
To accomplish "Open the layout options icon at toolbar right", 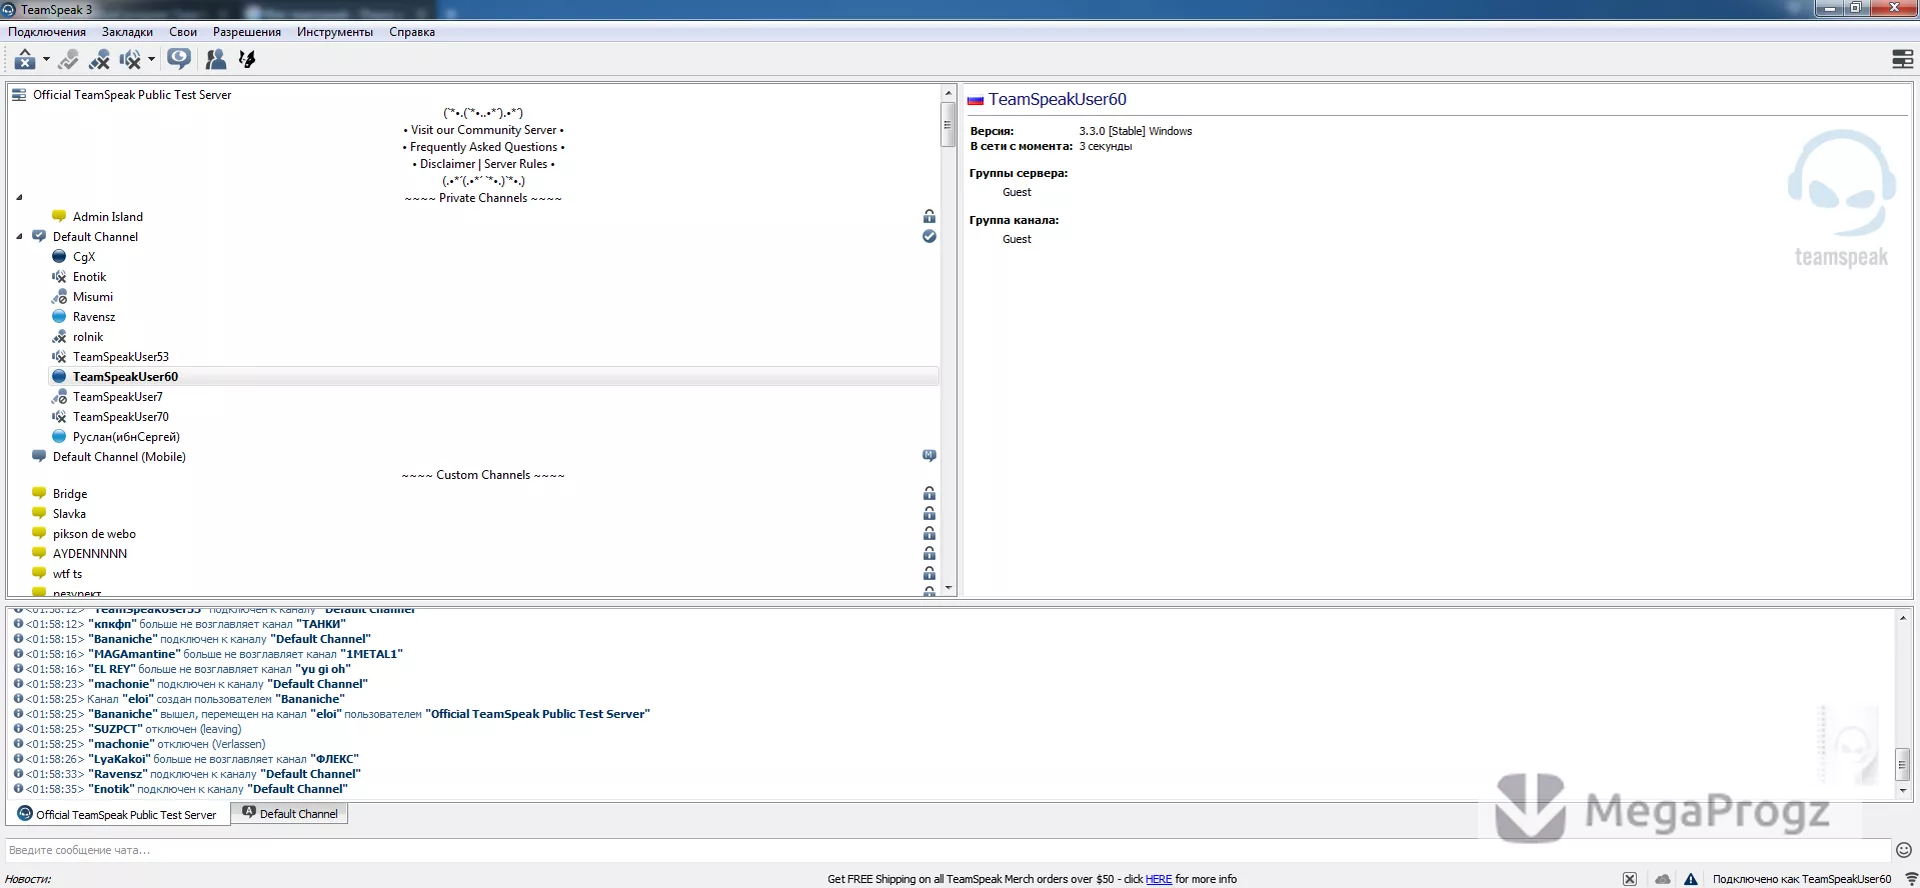I will (1902, 59).
